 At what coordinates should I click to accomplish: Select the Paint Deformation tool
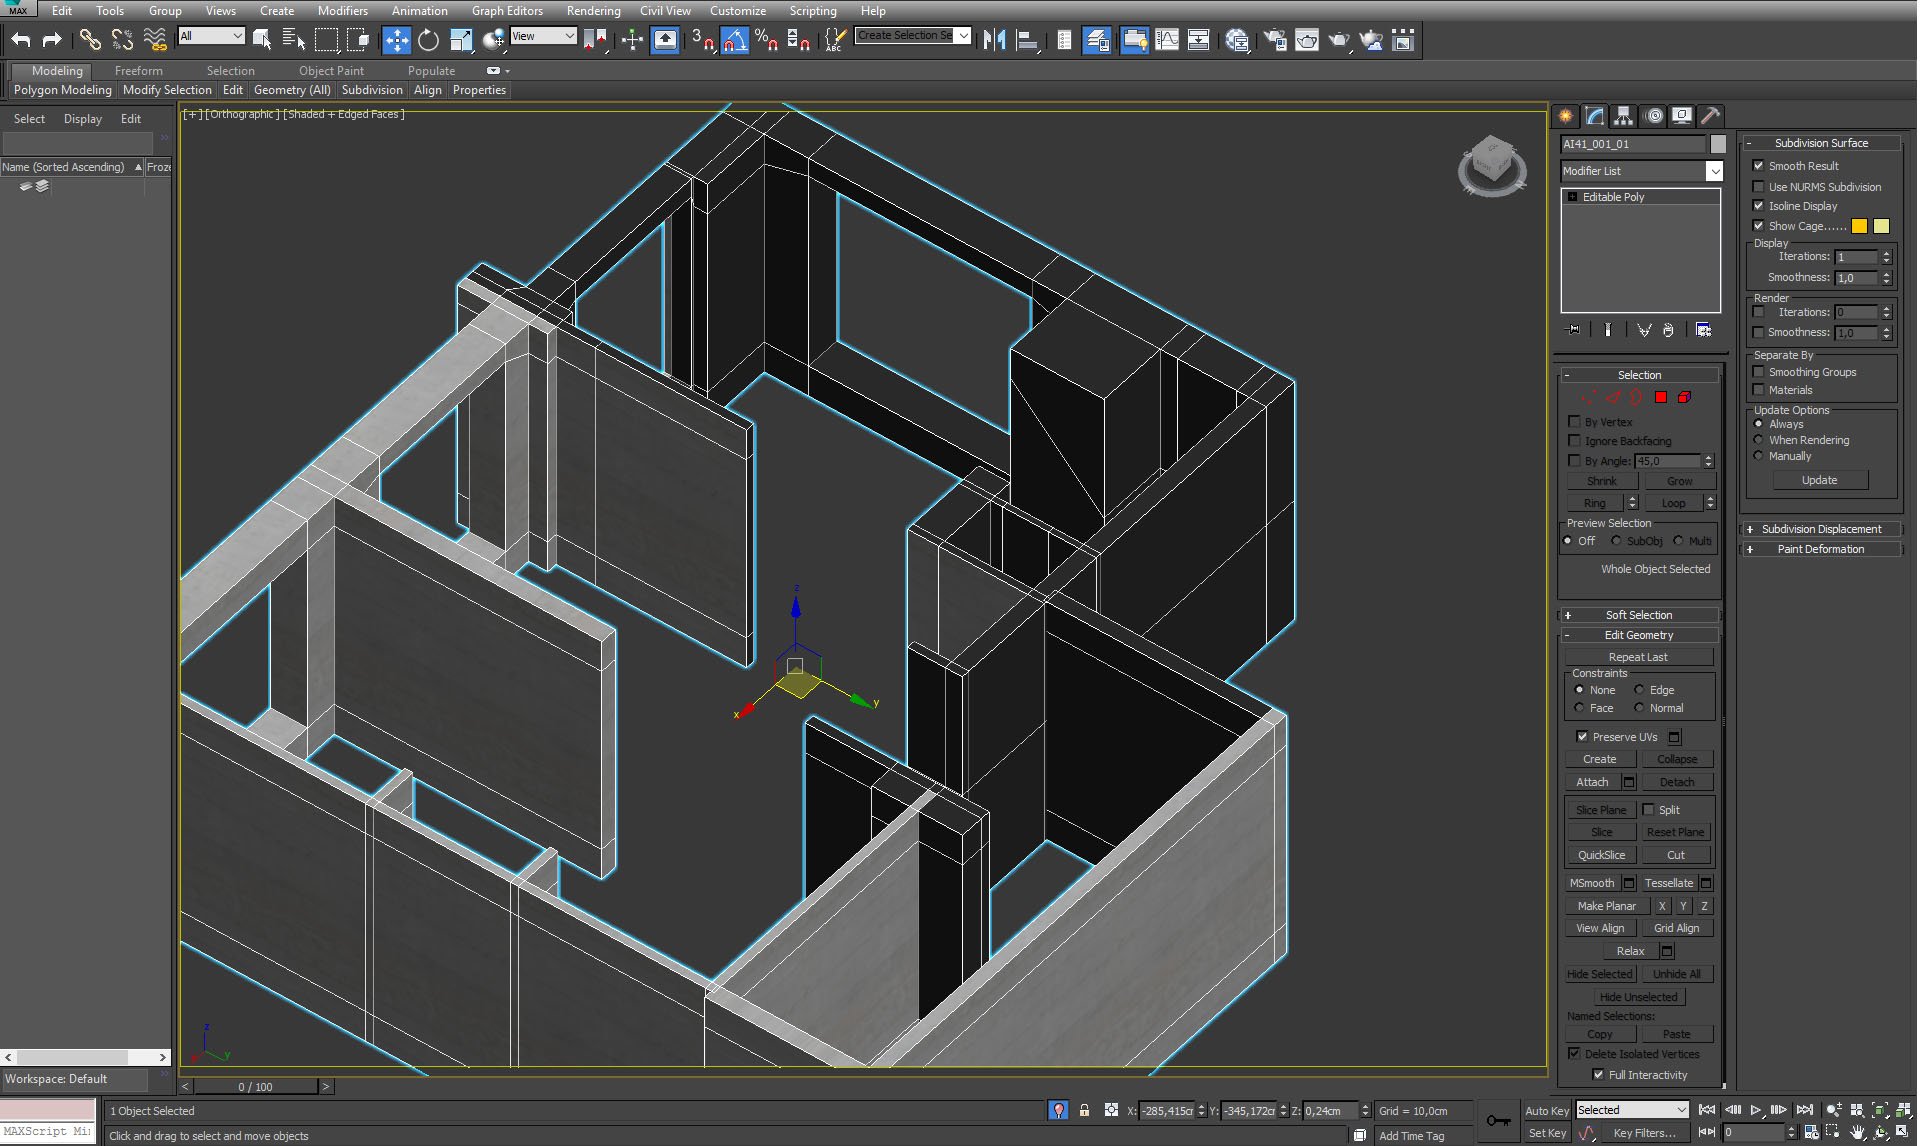1820,548
